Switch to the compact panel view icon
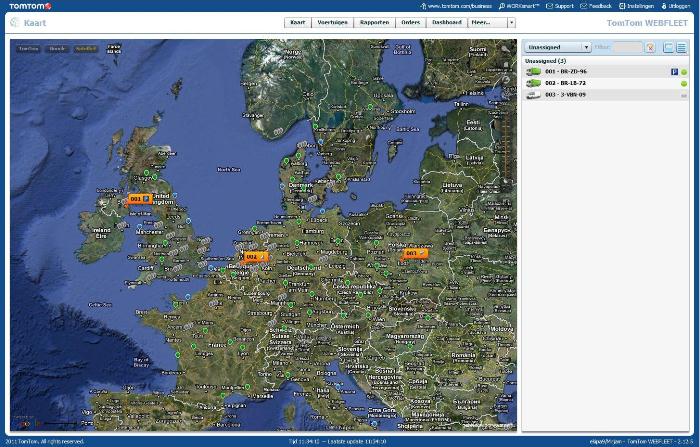The width and height of the screenshot is (700, 447). point(668,47)
